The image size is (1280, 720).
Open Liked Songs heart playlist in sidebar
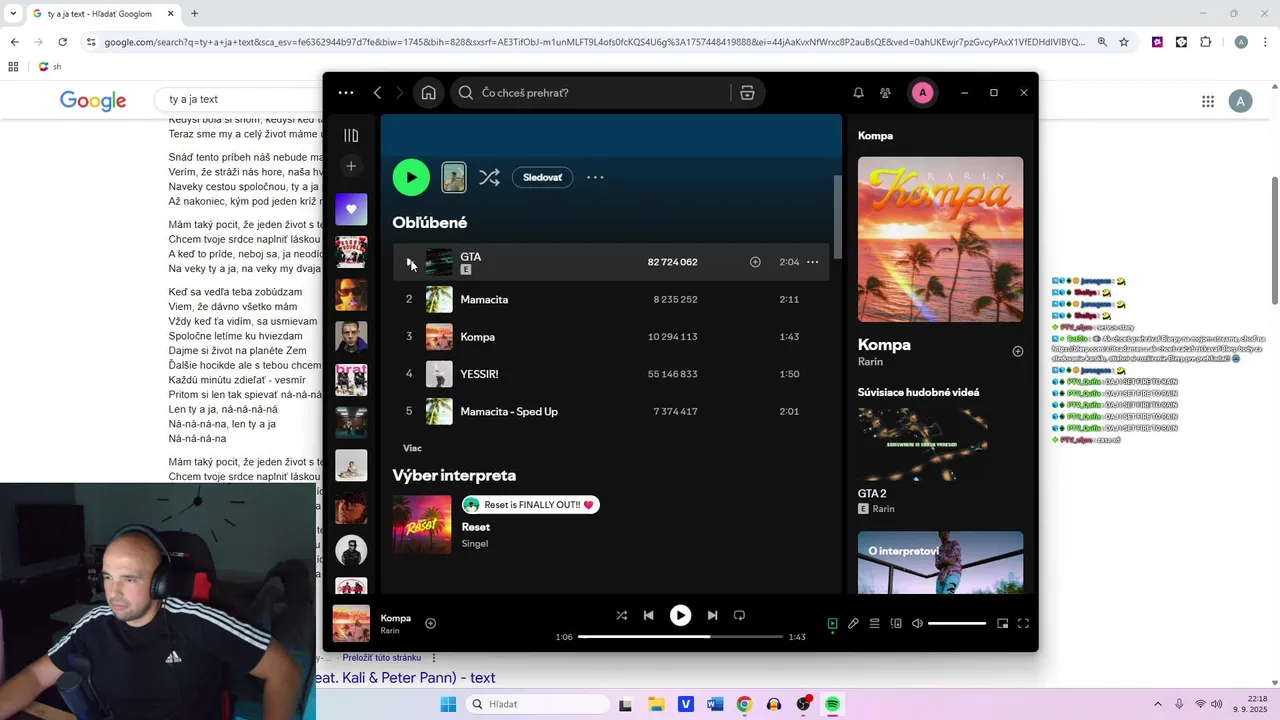(x=351, y=209)
